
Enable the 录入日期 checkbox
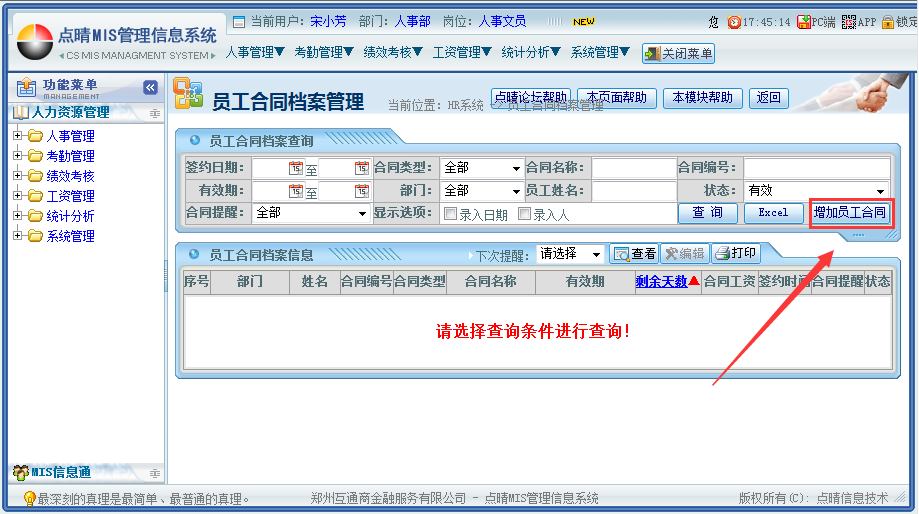pos(450,214)
